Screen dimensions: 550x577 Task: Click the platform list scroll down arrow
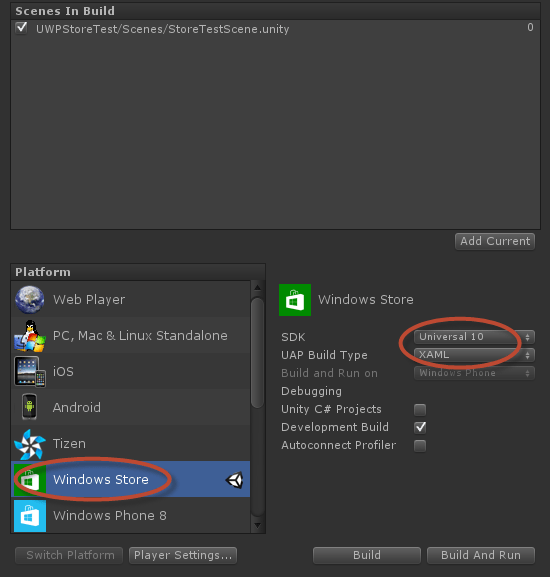[x=258, y=525]
